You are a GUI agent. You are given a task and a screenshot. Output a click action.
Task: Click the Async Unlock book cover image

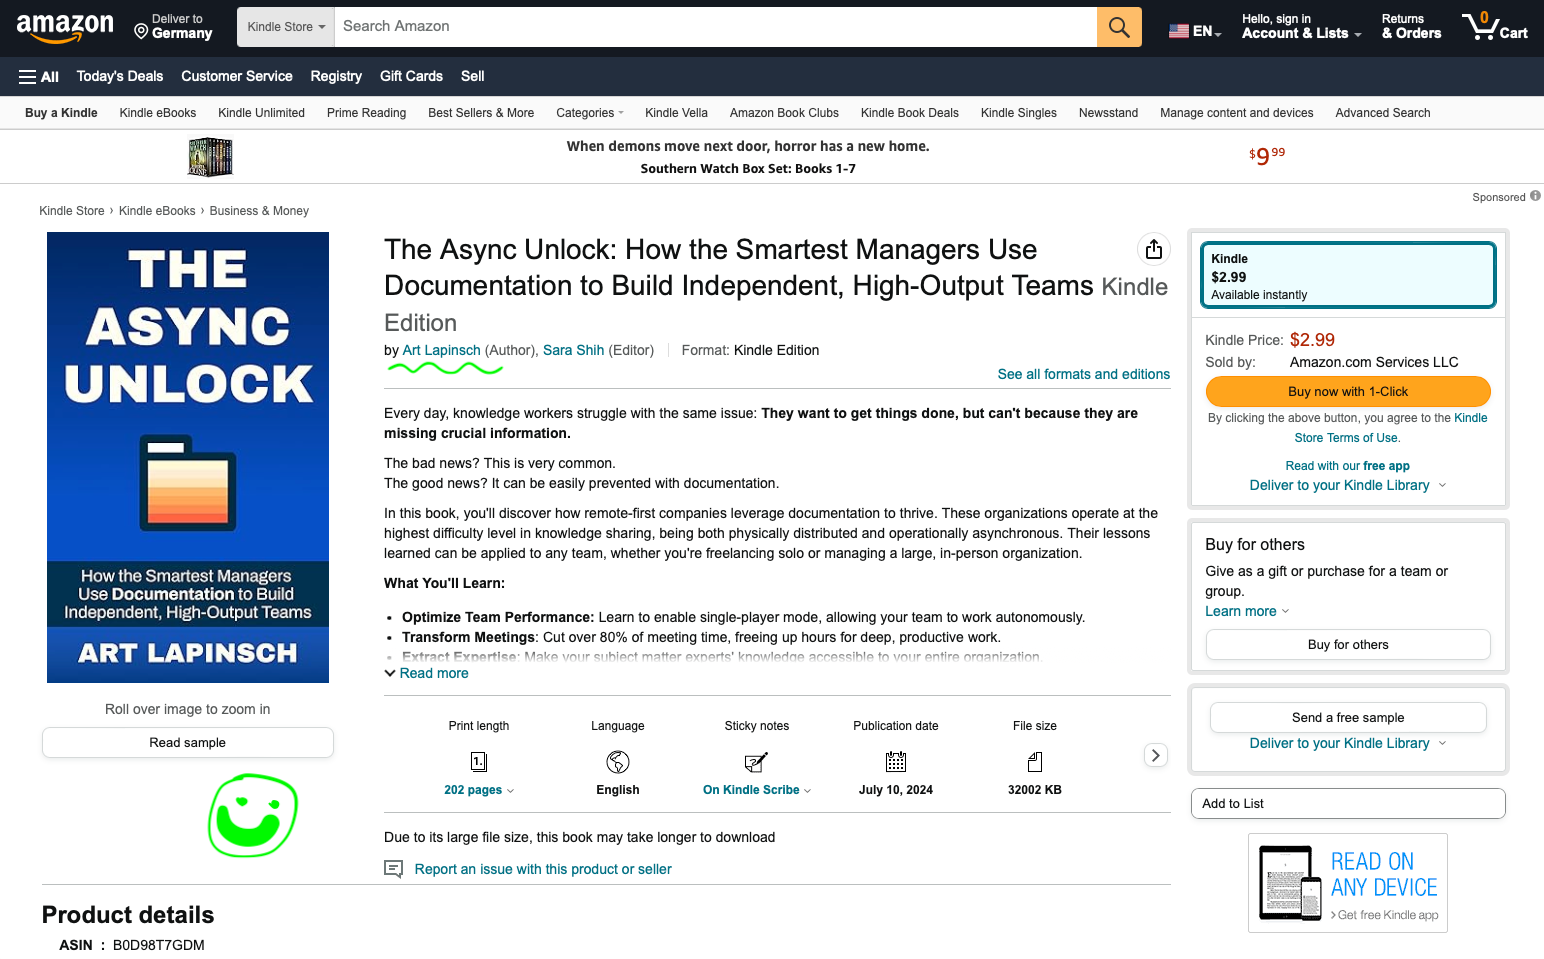188,457
